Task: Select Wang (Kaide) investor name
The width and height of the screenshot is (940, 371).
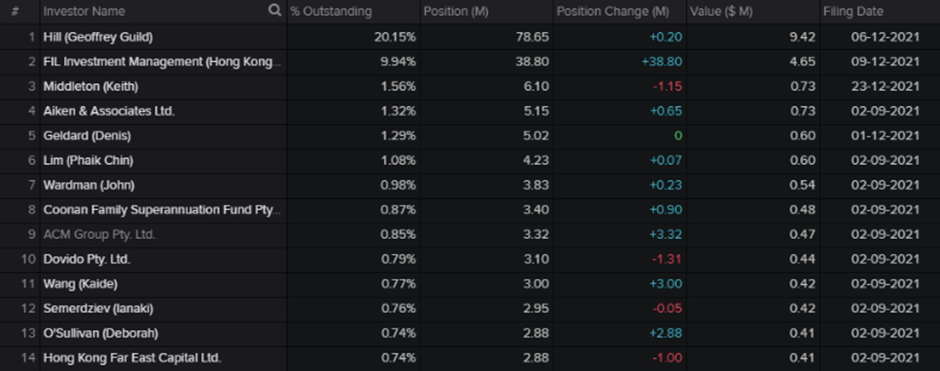Action: (80, 284)
